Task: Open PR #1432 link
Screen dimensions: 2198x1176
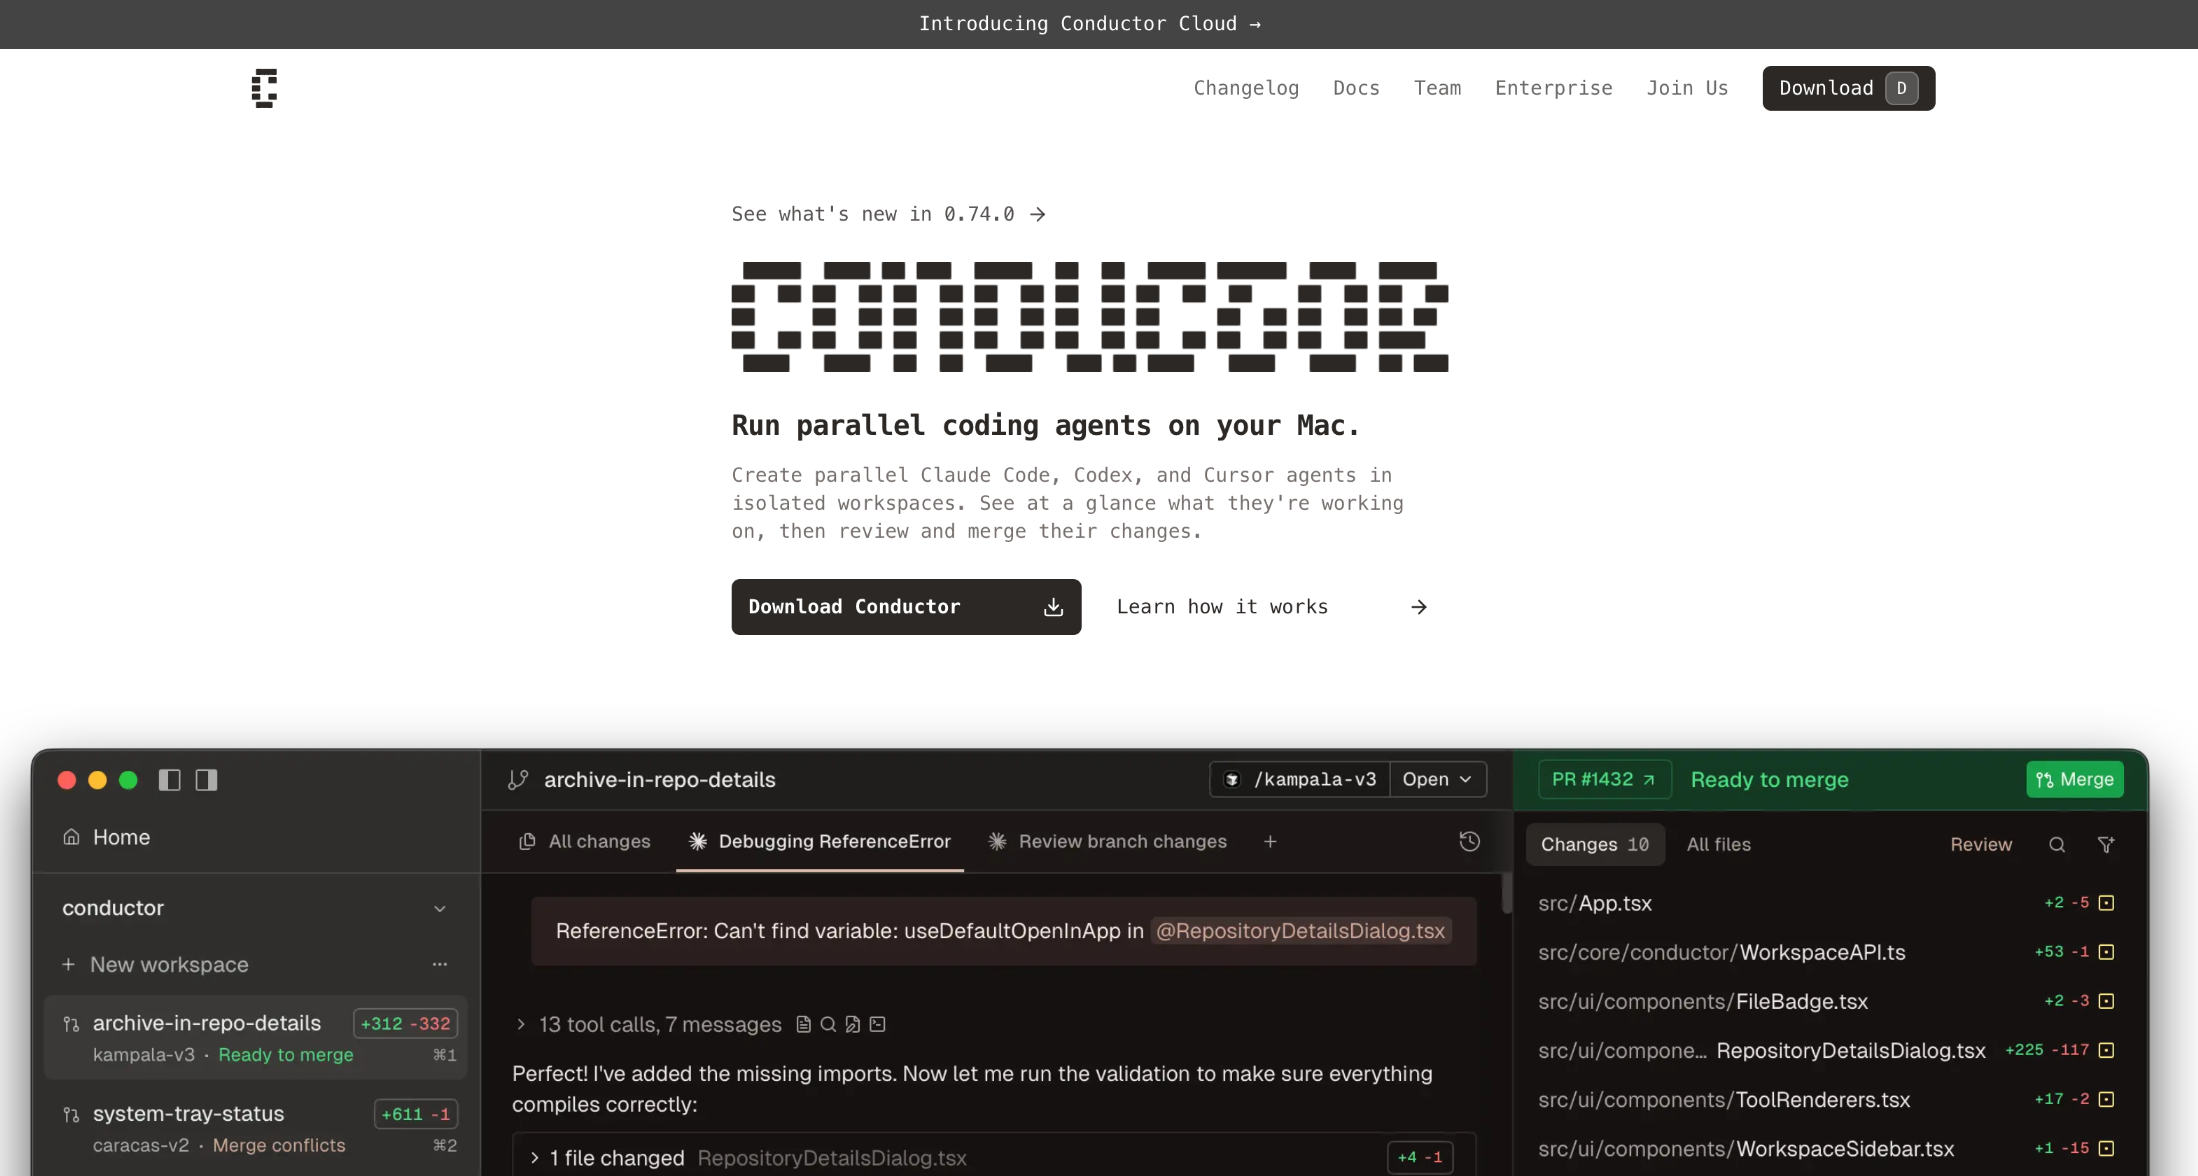Action: [x=1603, y=779]
